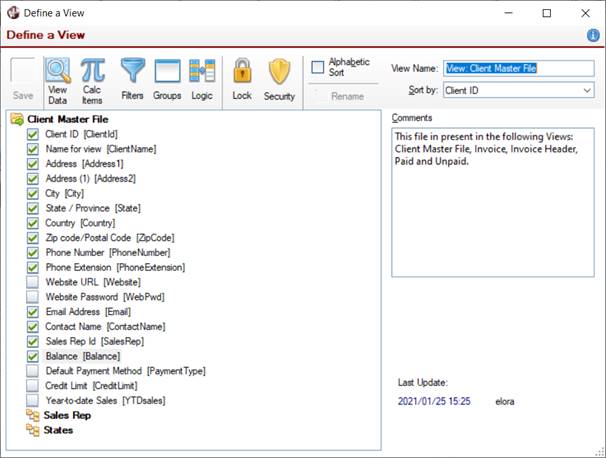This screenshot has height=458, width=606.
Task: Uncheck the Balance field checkbox
Action: (33, 356)
